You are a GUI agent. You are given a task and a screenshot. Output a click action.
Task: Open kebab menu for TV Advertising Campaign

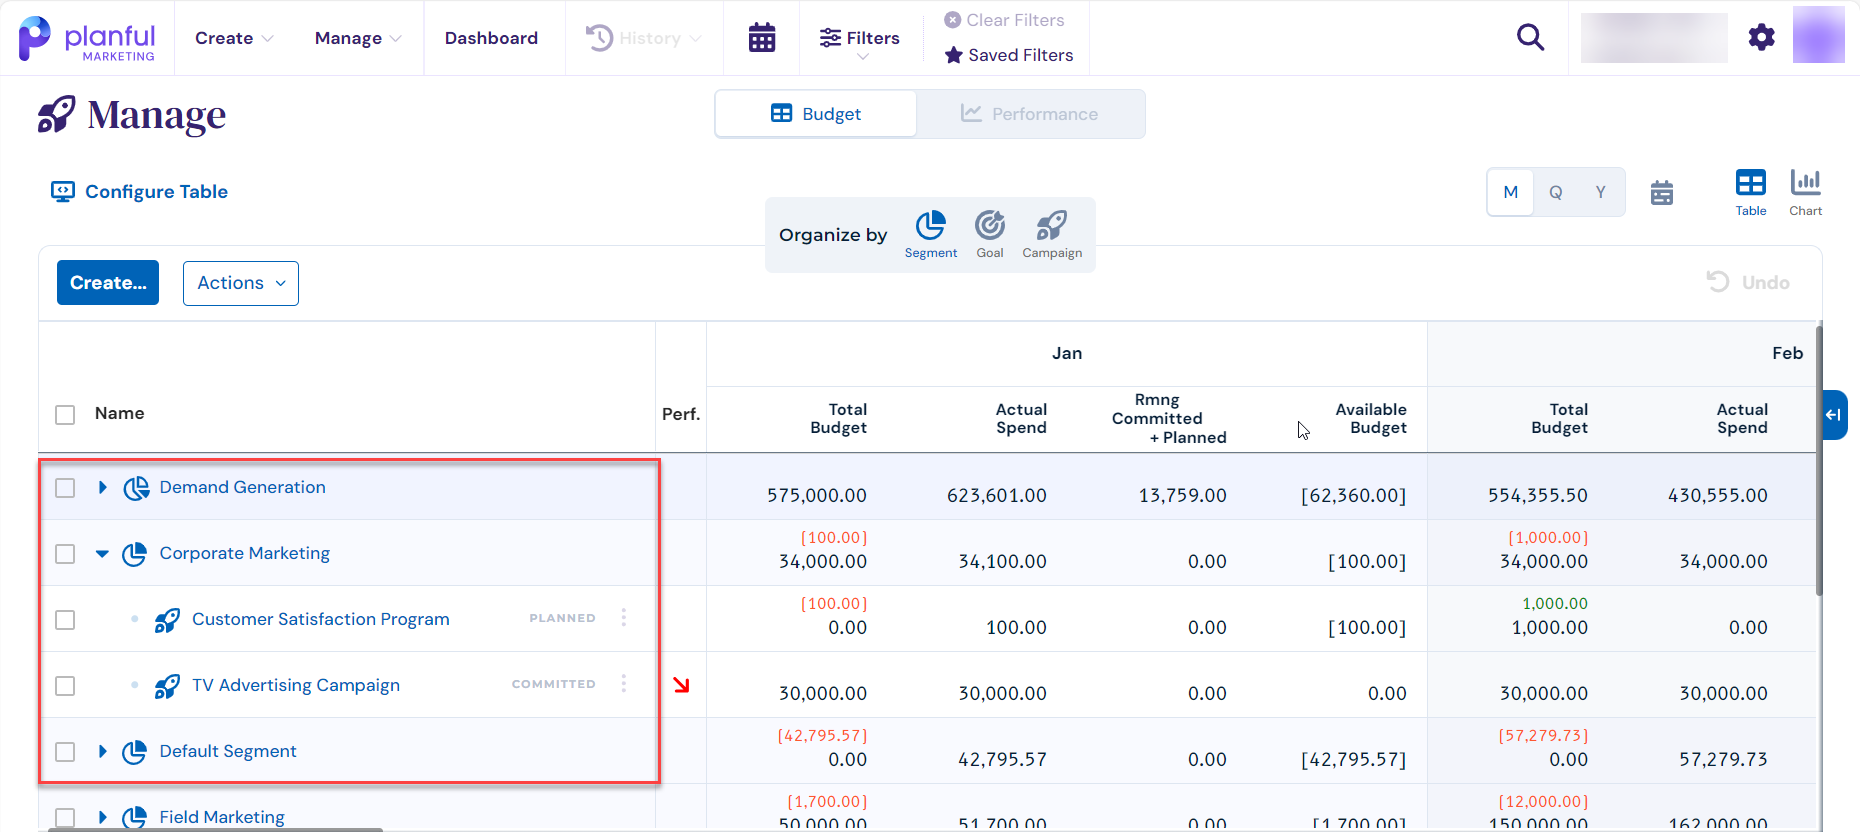pyautogui.click(x=624, y=684)
